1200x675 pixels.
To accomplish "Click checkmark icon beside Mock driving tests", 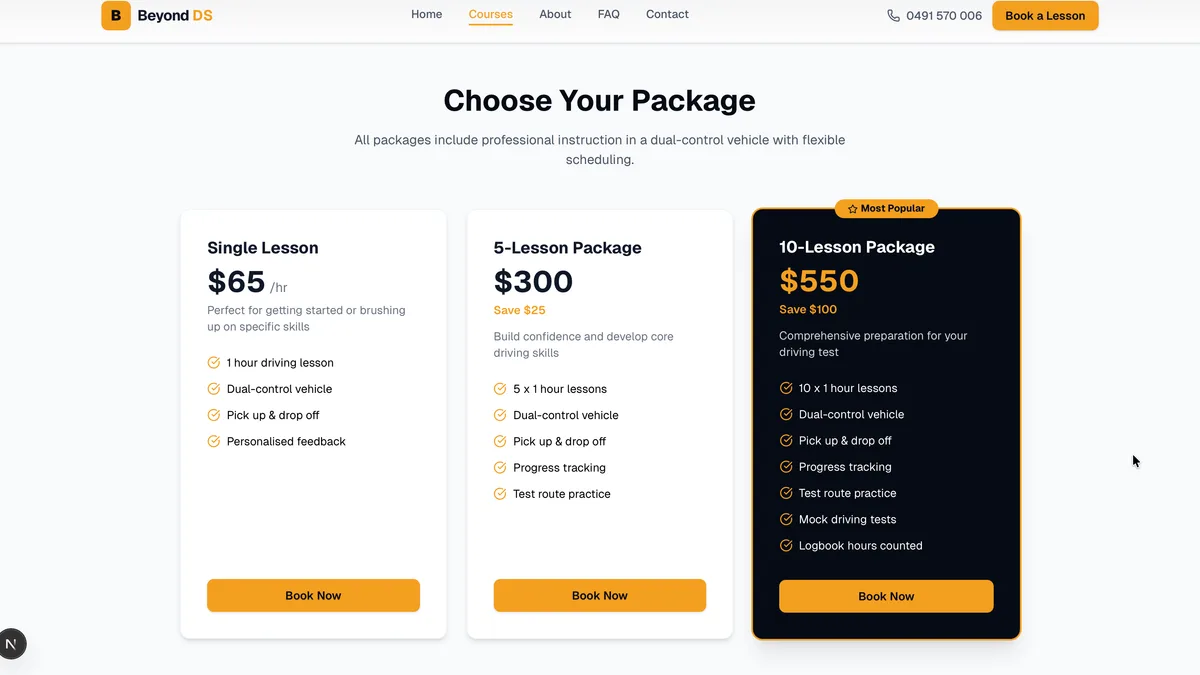I will coord(786,519).
